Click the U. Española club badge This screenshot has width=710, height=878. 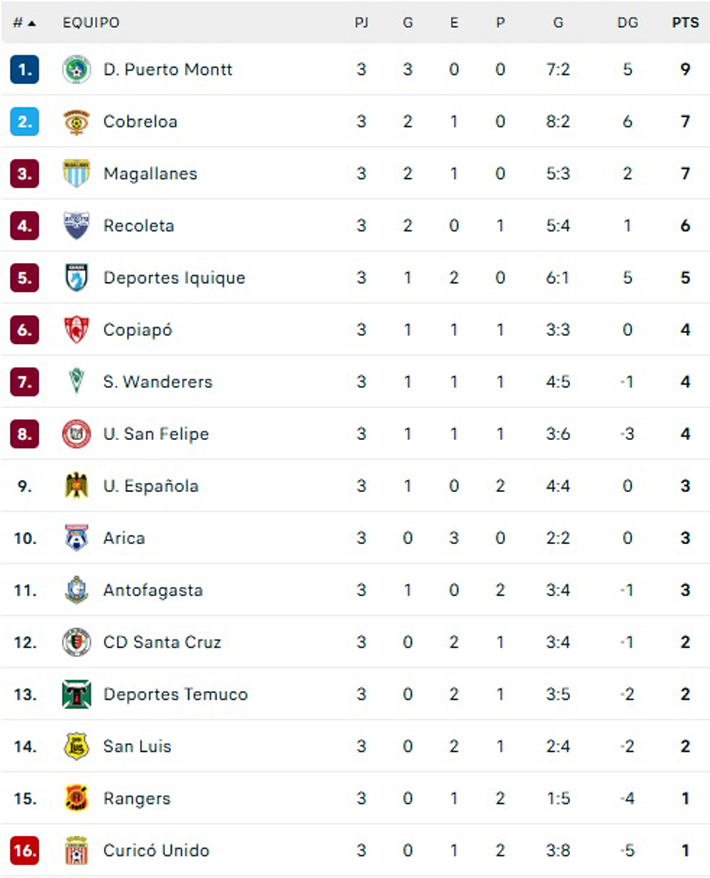pos(76,486)
